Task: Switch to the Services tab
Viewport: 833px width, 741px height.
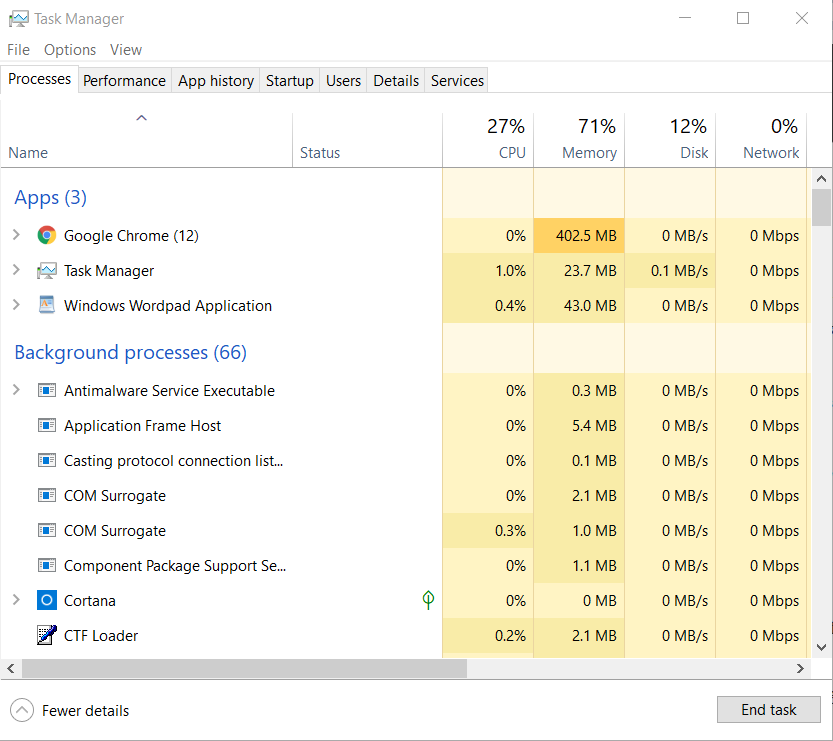Action: [457, 81]
